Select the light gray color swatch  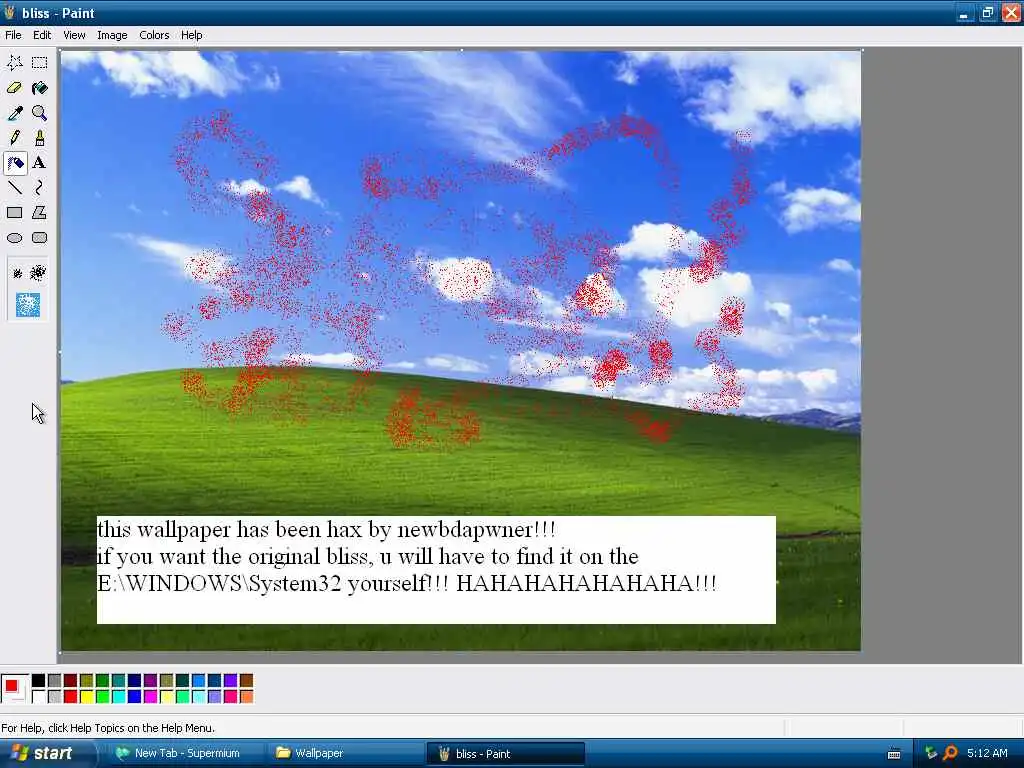(54, 697)
